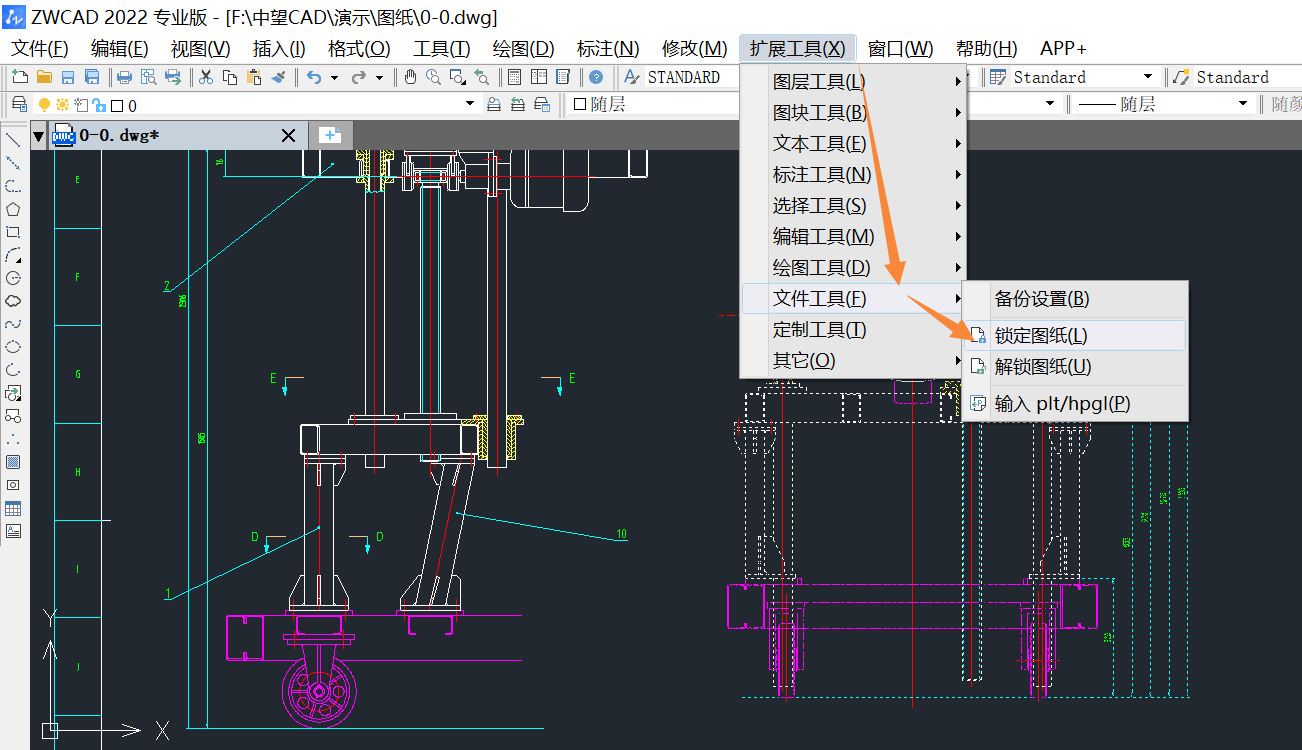The image size is (1302, 750).
Task: Select the Polygon drawing tool
Action: (13, 209)
